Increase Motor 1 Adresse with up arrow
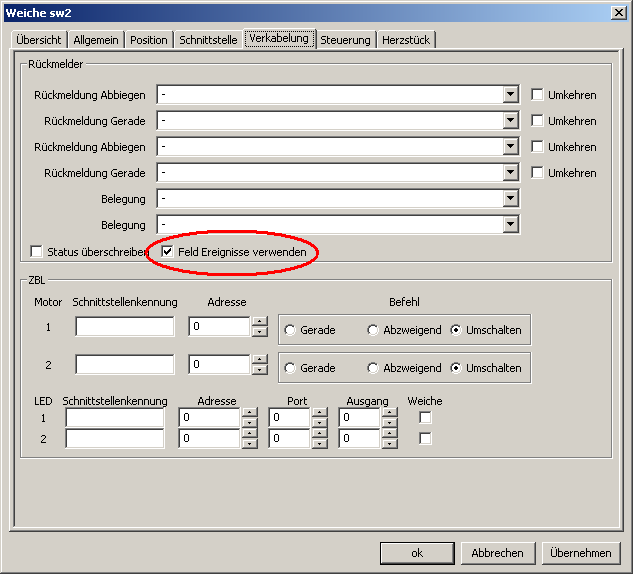The image size is (633, 574). [x=260, y=322]
